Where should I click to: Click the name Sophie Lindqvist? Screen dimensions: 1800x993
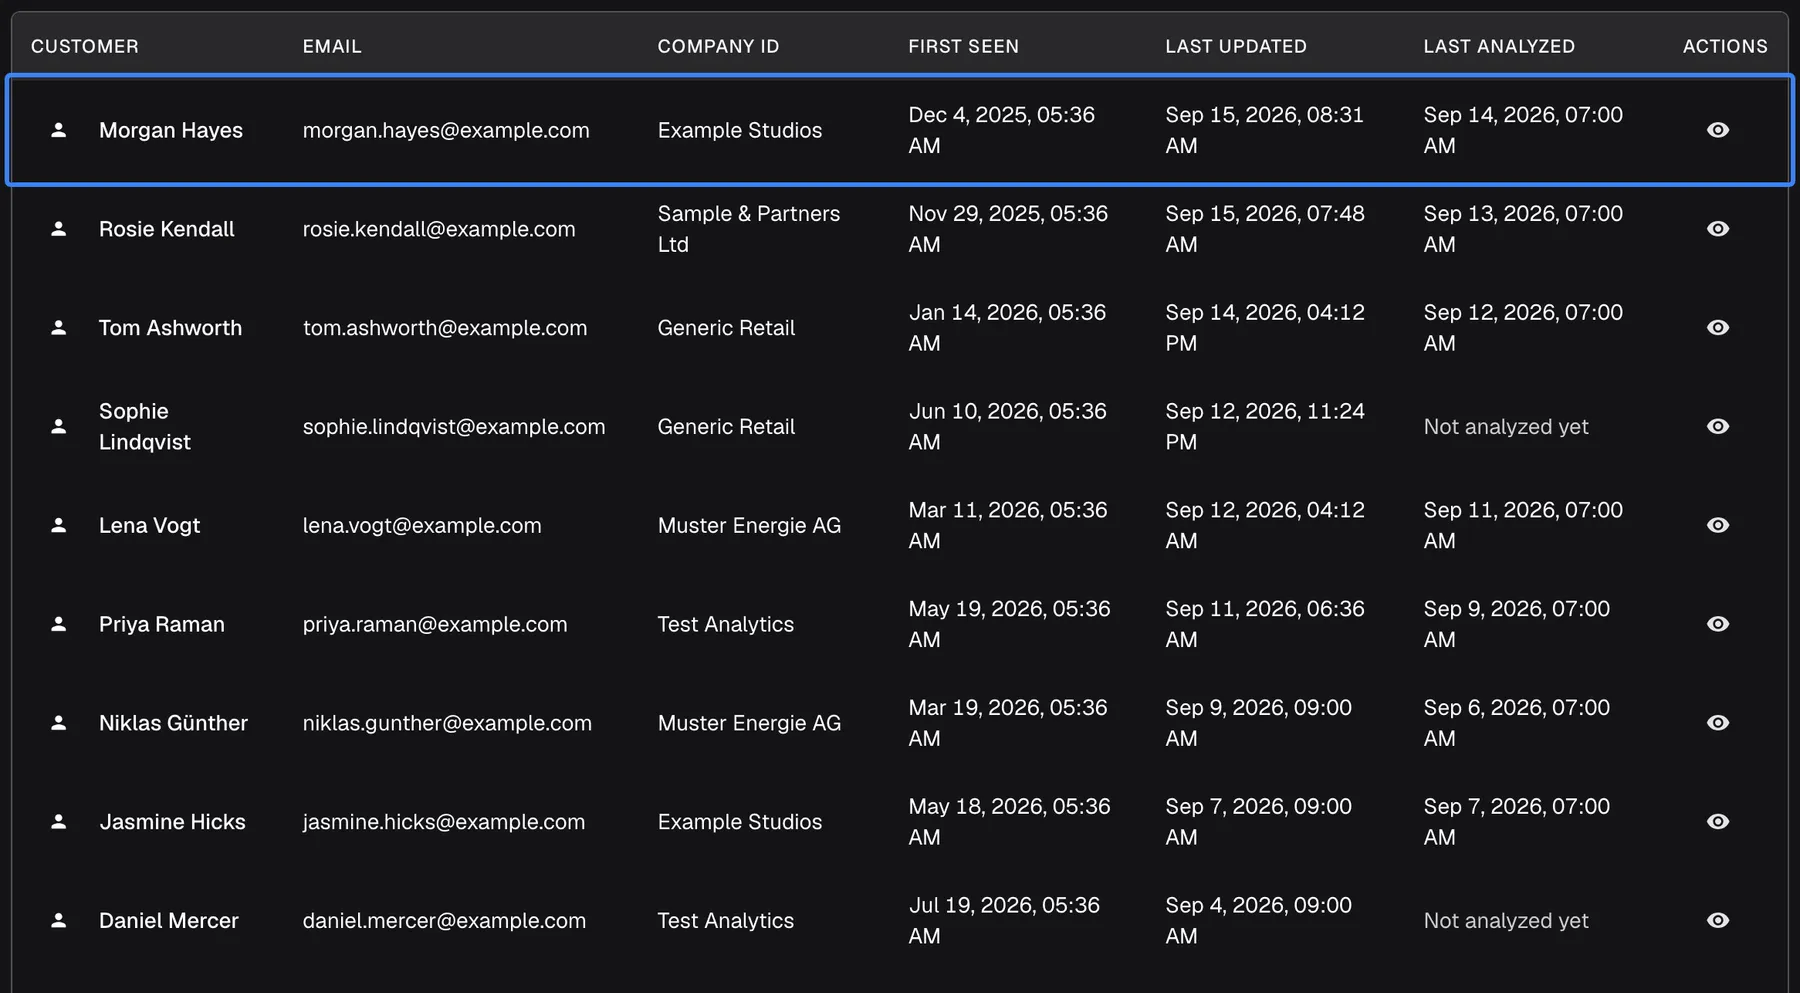(x=145, y=426)
